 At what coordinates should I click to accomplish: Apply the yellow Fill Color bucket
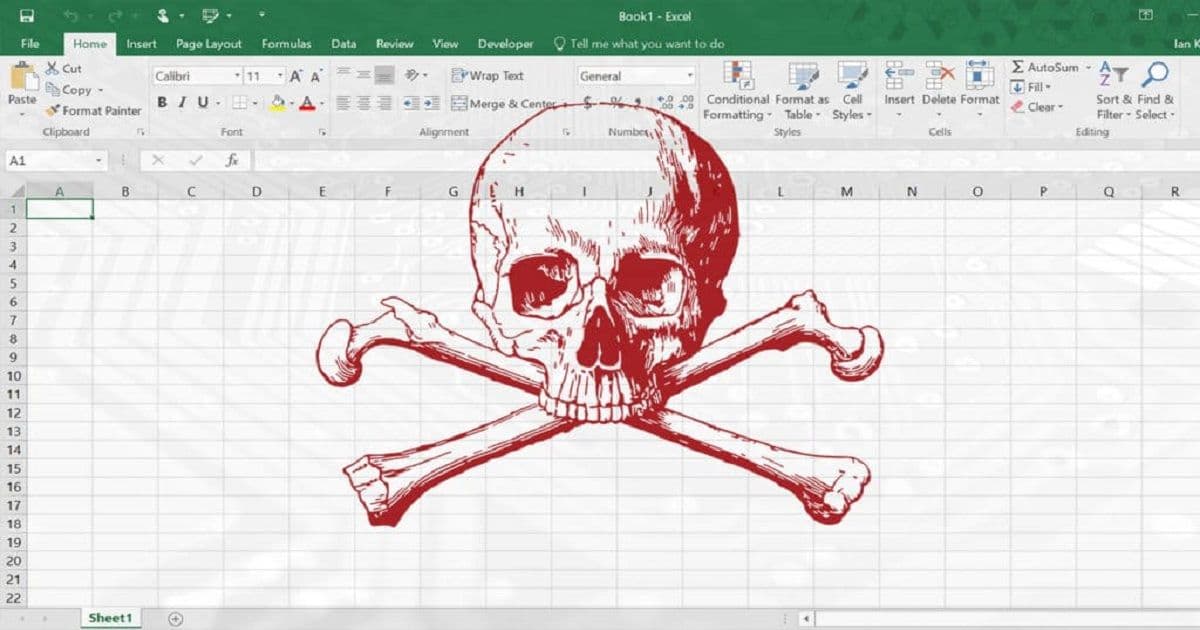pyautogui.click(x=277, y=103)
